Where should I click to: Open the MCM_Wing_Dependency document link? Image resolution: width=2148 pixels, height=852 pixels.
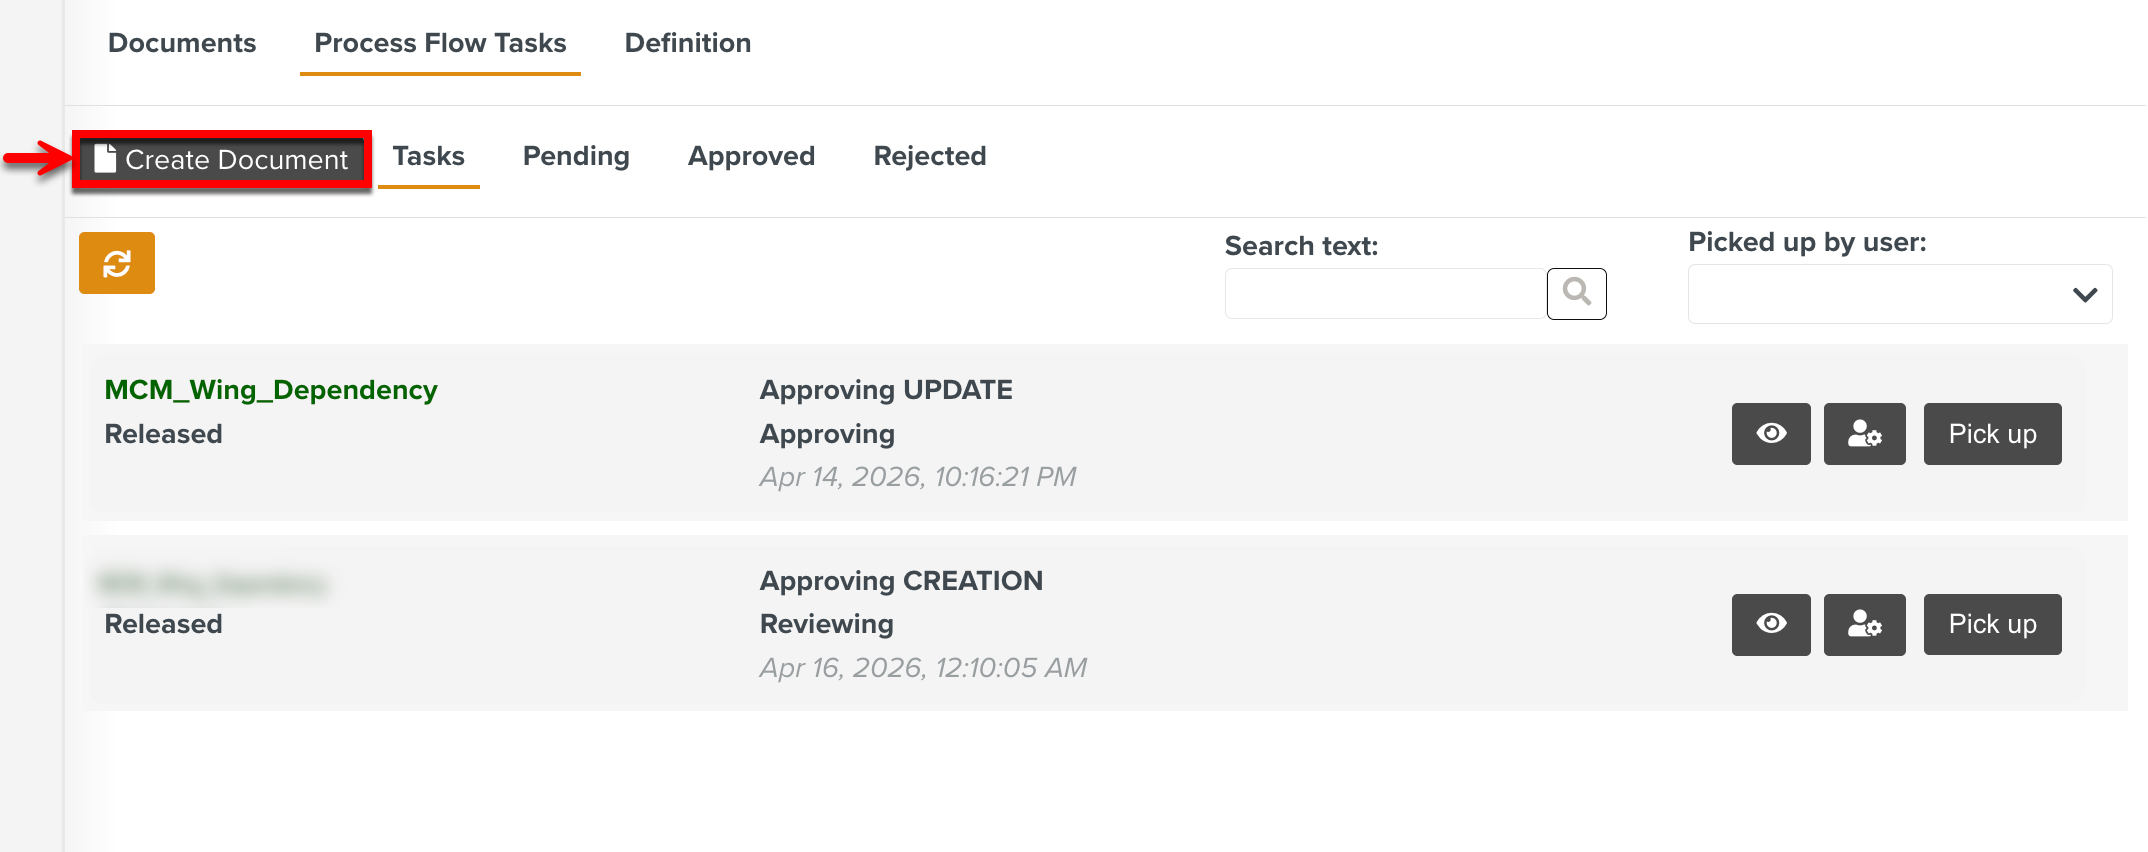click(x=271, y=389)
